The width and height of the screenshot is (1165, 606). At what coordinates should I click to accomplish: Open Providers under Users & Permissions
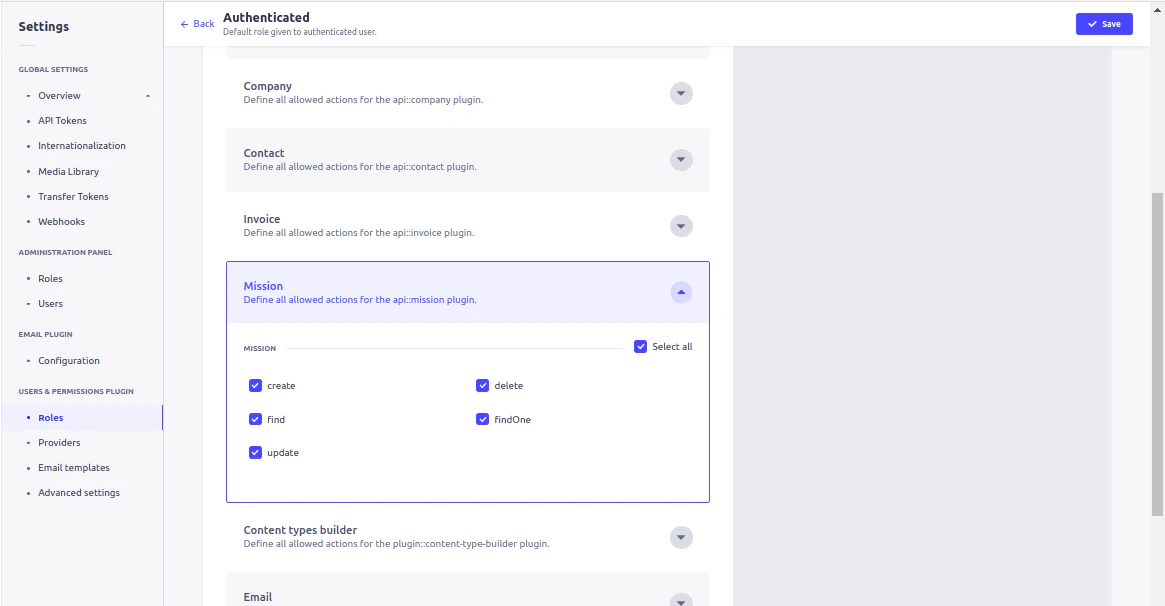[59, 442]
